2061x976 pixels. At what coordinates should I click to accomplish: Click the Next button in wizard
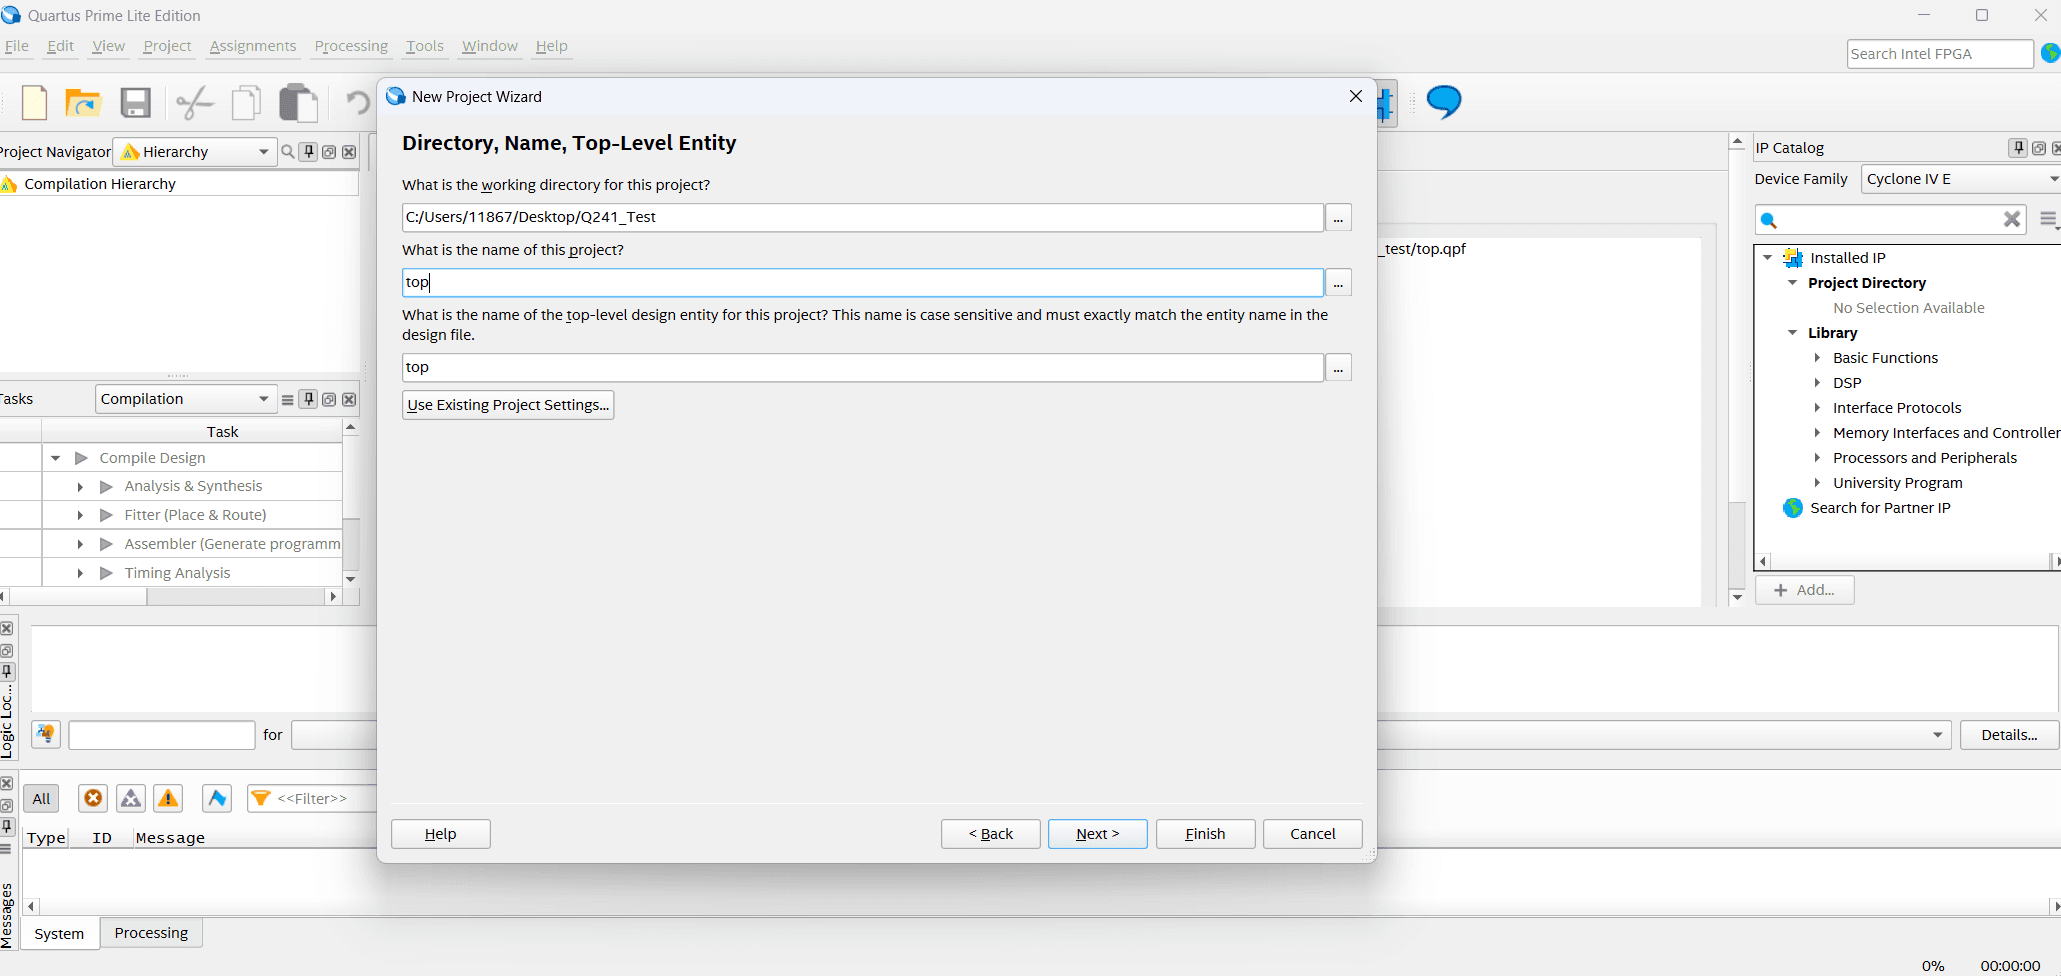[1097, 834]
